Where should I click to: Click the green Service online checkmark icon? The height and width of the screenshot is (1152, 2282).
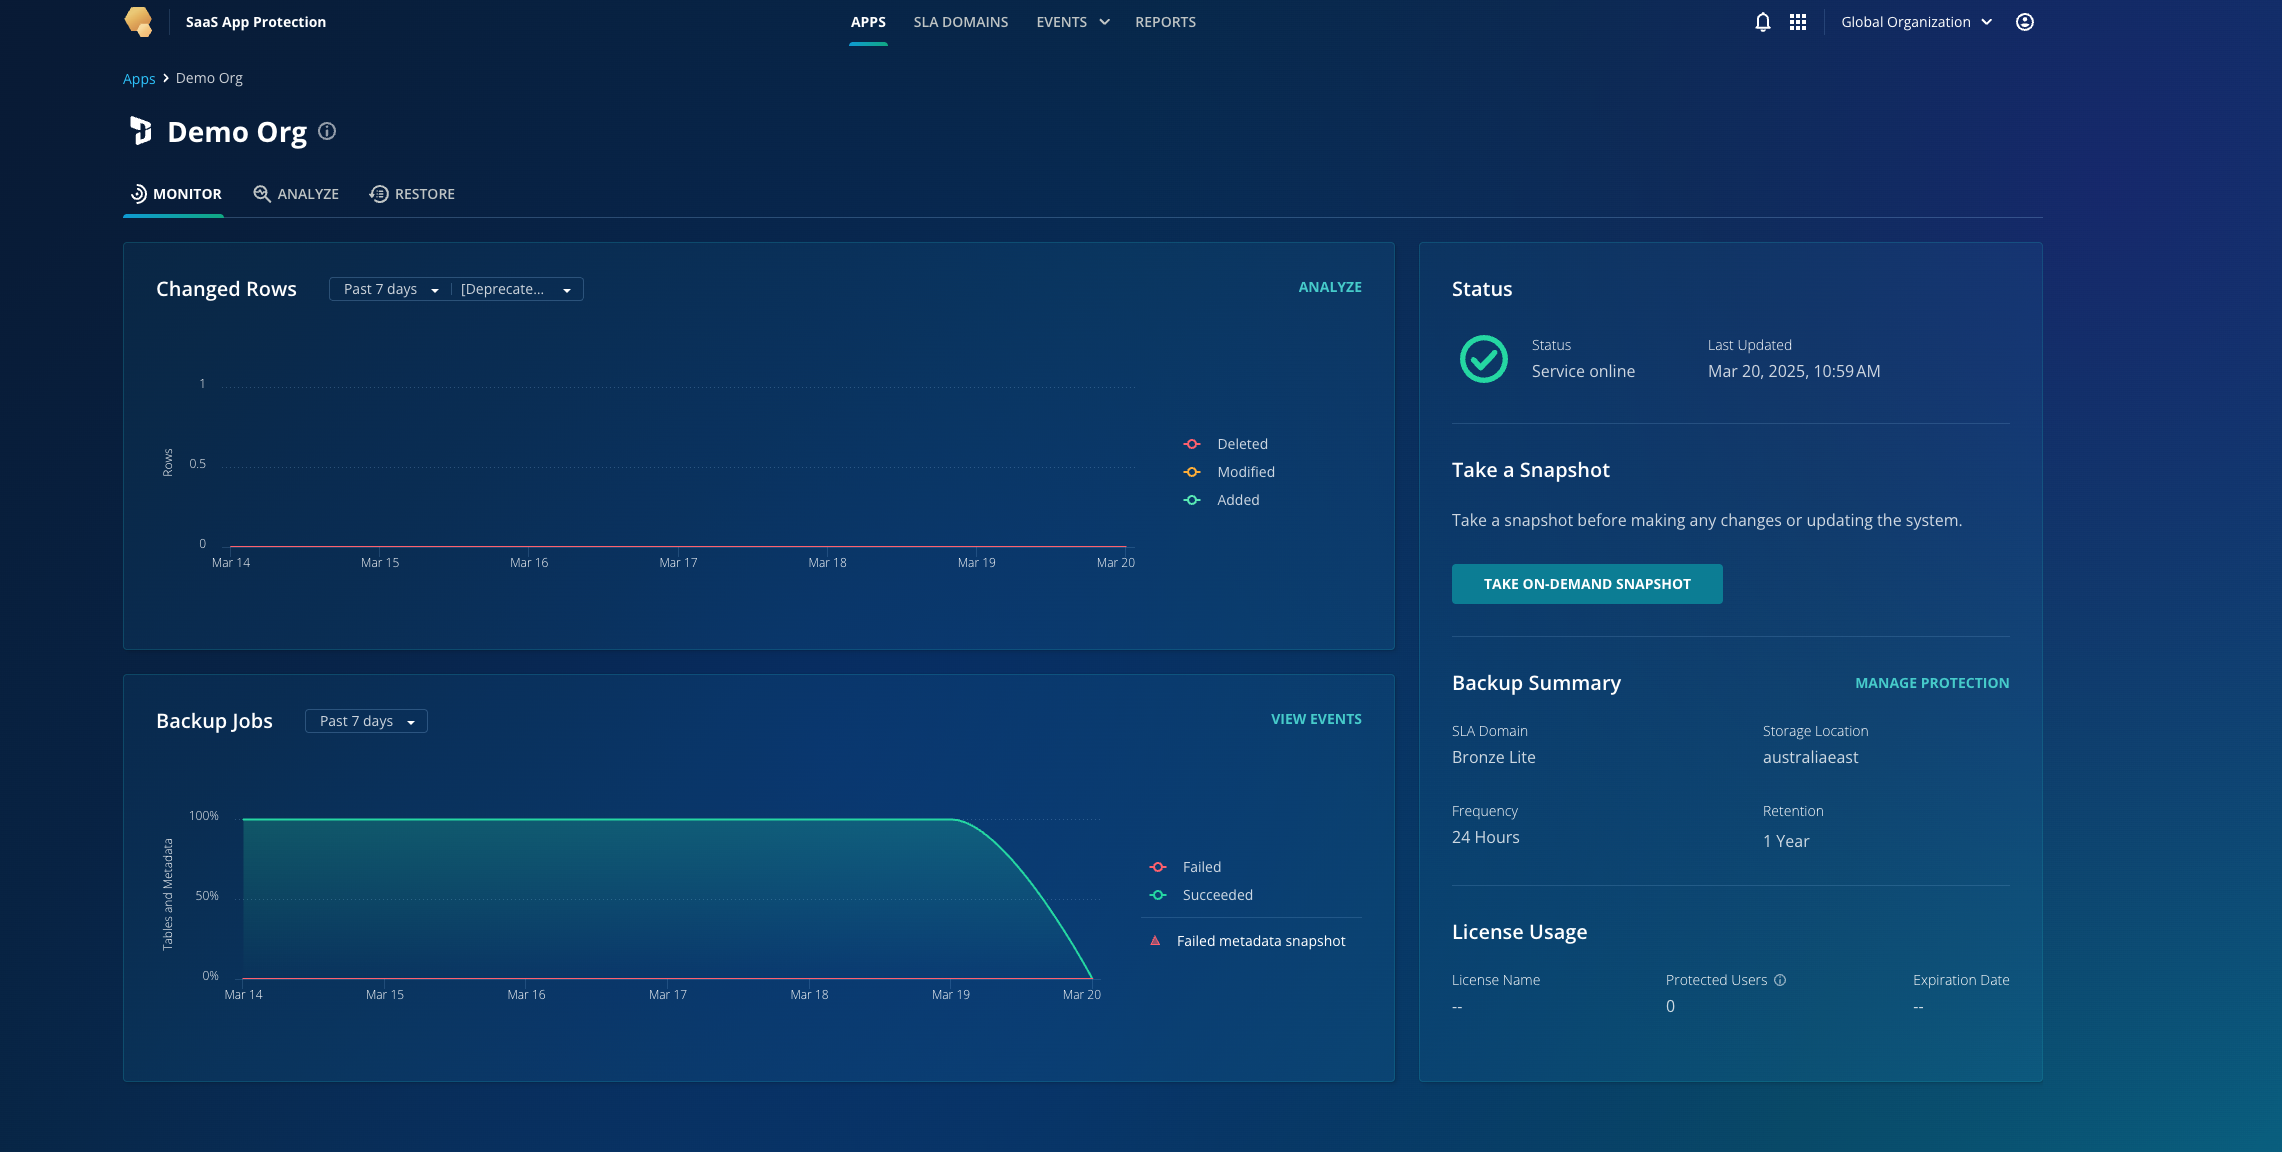(1484, 359)
